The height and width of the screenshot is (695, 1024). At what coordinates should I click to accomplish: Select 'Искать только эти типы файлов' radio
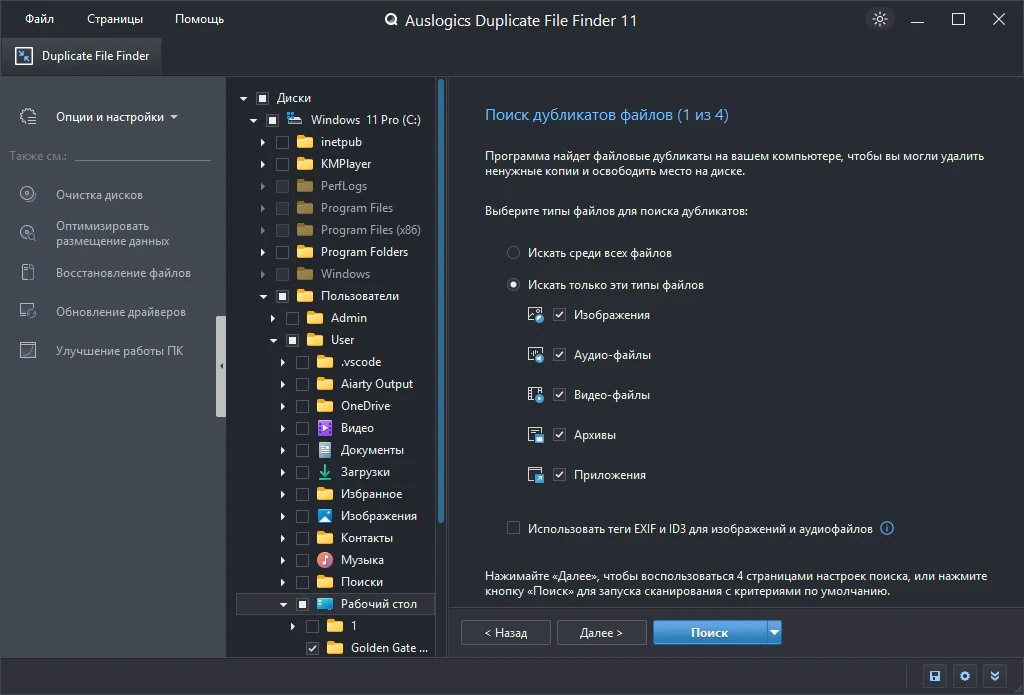click(513, 285)
